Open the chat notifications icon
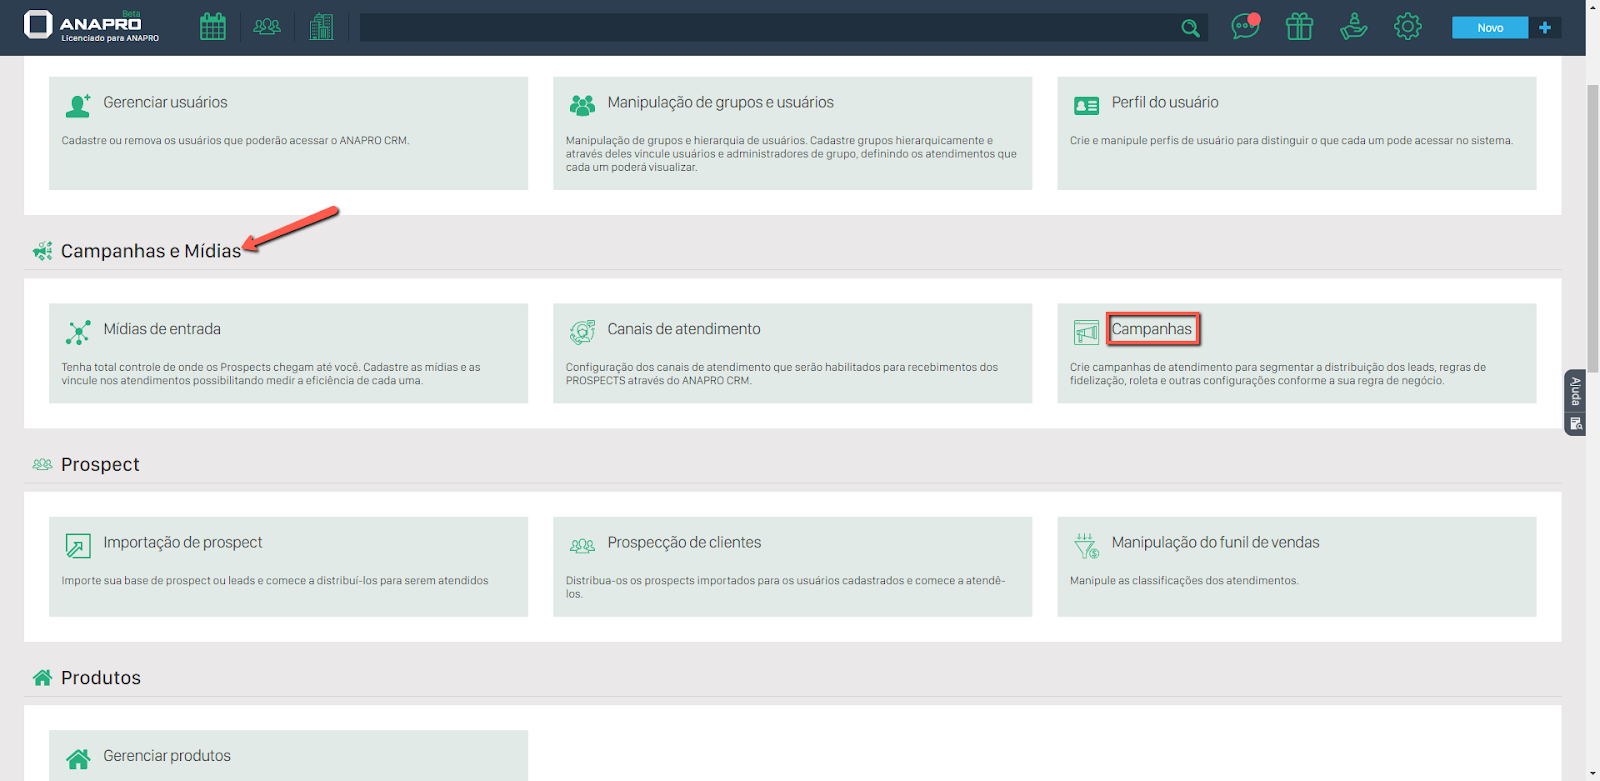Screen dimensions: 1600x781 click(x=1245, y=27)
